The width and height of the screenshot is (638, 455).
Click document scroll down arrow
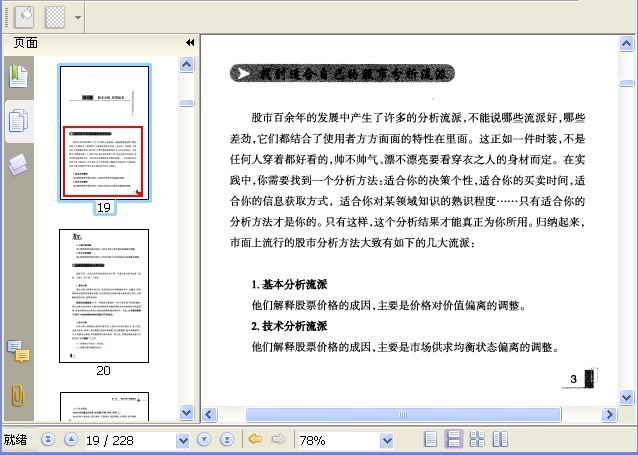click(x=626, y=397)
